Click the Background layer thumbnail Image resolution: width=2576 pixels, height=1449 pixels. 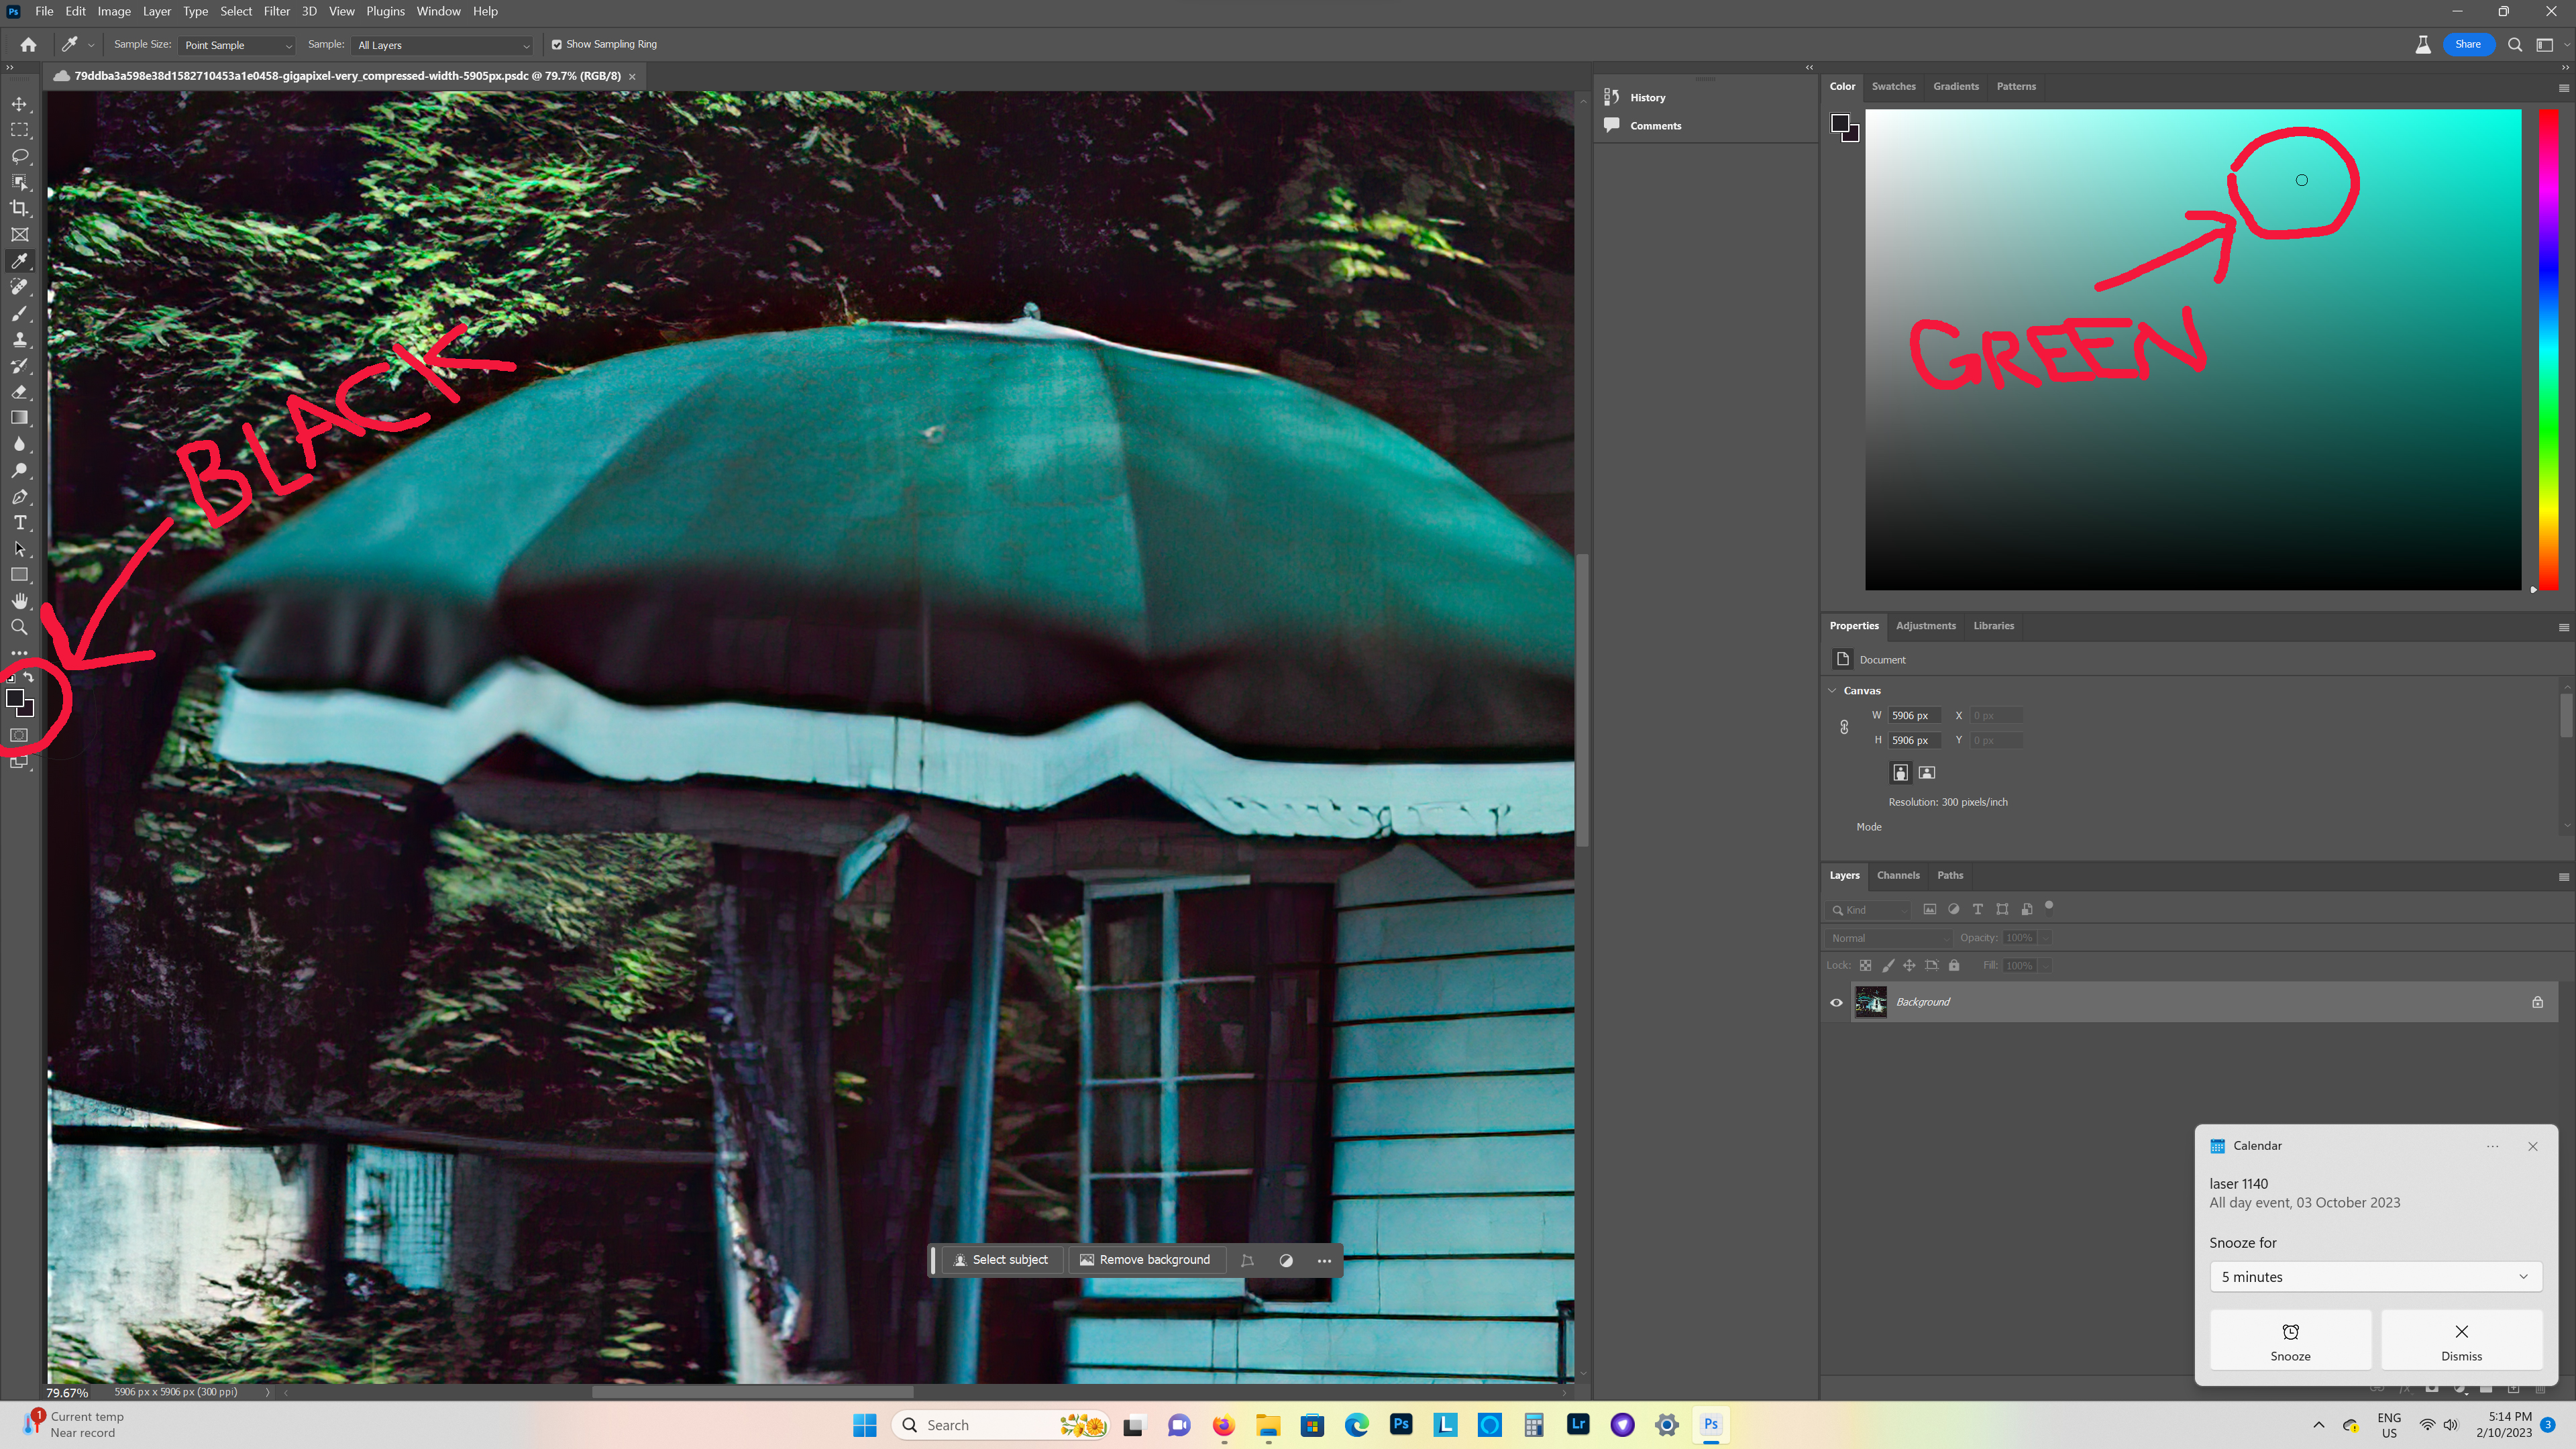click(1870, 1002)
